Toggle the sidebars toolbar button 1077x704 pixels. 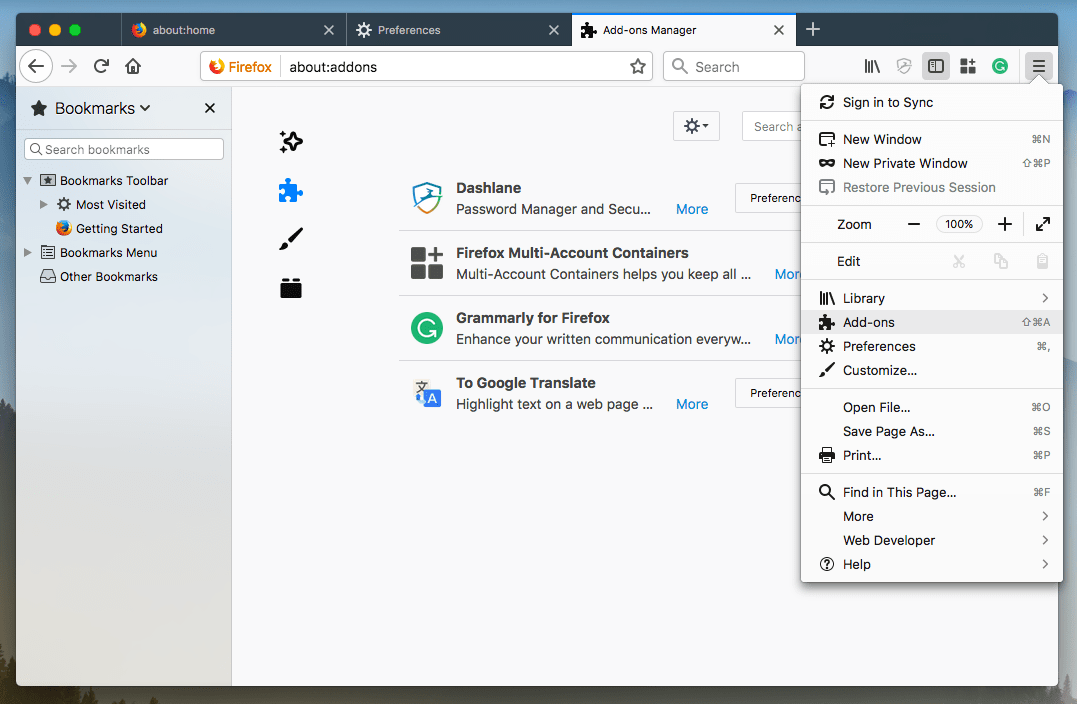pyautogui.click(x=936, y=67)
